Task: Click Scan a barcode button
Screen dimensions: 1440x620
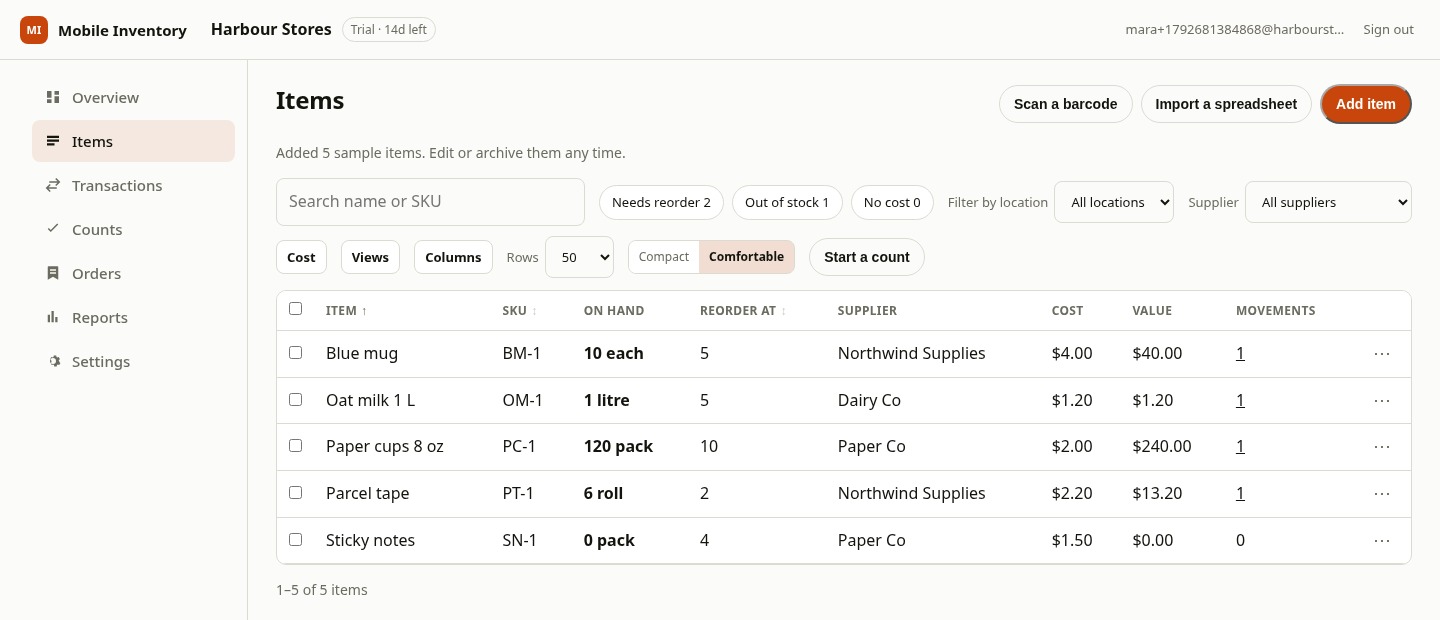Action: (x=1065, y=104)
